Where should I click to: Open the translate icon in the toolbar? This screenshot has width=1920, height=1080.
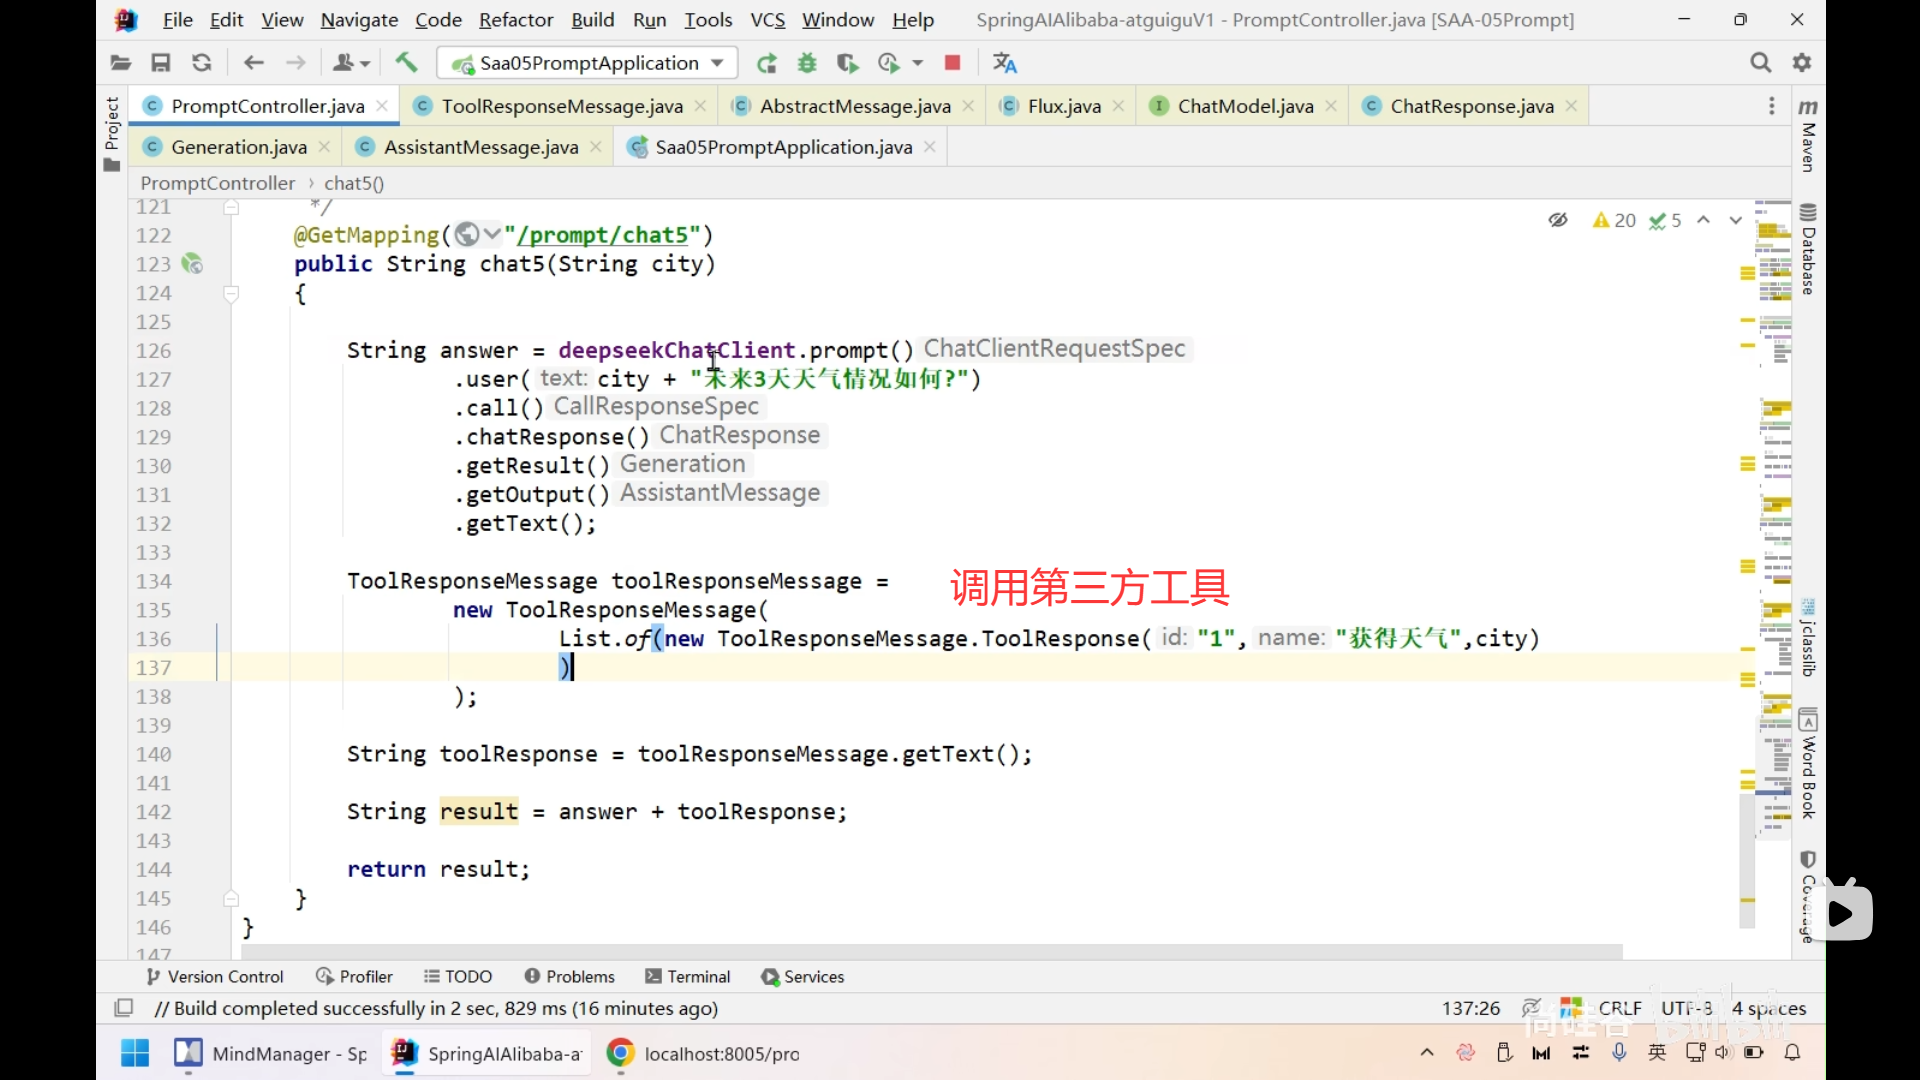tap(1004, 63)
